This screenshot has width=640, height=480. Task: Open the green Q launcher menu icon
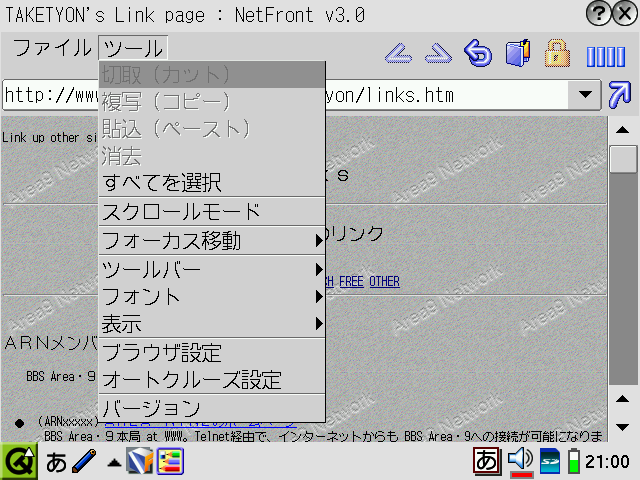click(19, 462)
